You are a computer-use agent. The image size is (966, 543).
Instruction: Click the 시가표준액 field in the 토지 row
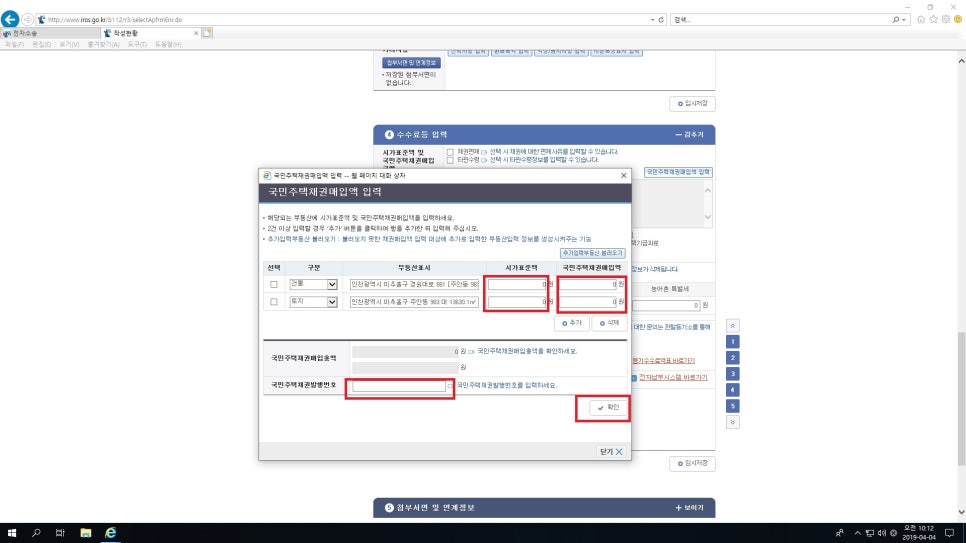tap(518, 301)
